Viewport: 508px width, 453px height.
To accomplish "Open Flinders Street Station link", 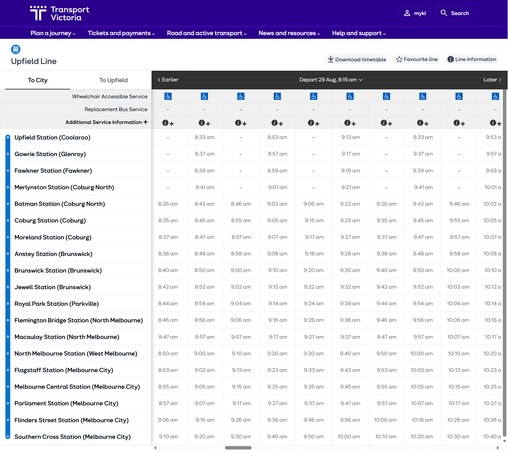I will (71, 420).
